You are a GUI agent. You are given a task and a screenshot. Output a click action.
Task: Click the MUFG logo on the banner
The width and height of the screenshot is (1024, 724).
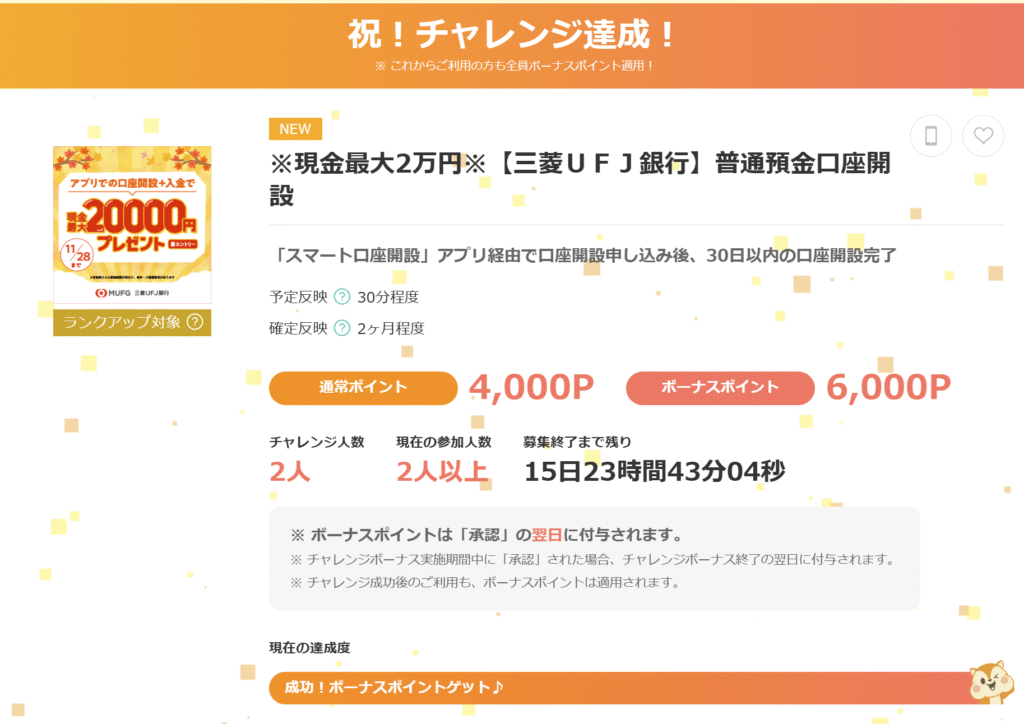(110, 293)
